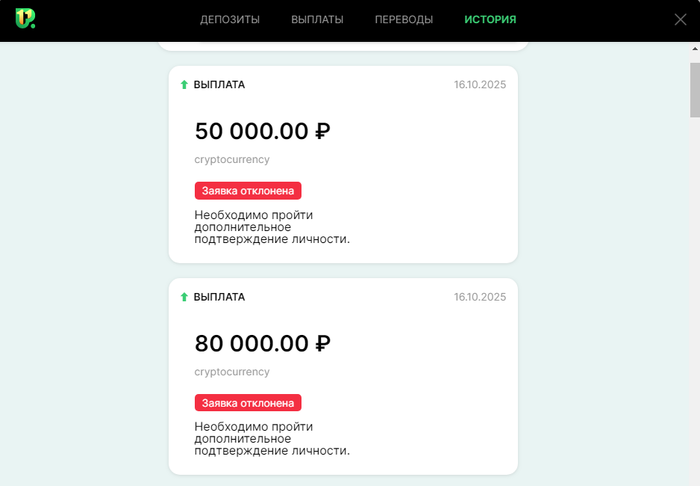Open the ДЕПОЗИТЫ tab
Image resolution: width=700 pixels, height=486 pixels.
(x=230, y=20)
